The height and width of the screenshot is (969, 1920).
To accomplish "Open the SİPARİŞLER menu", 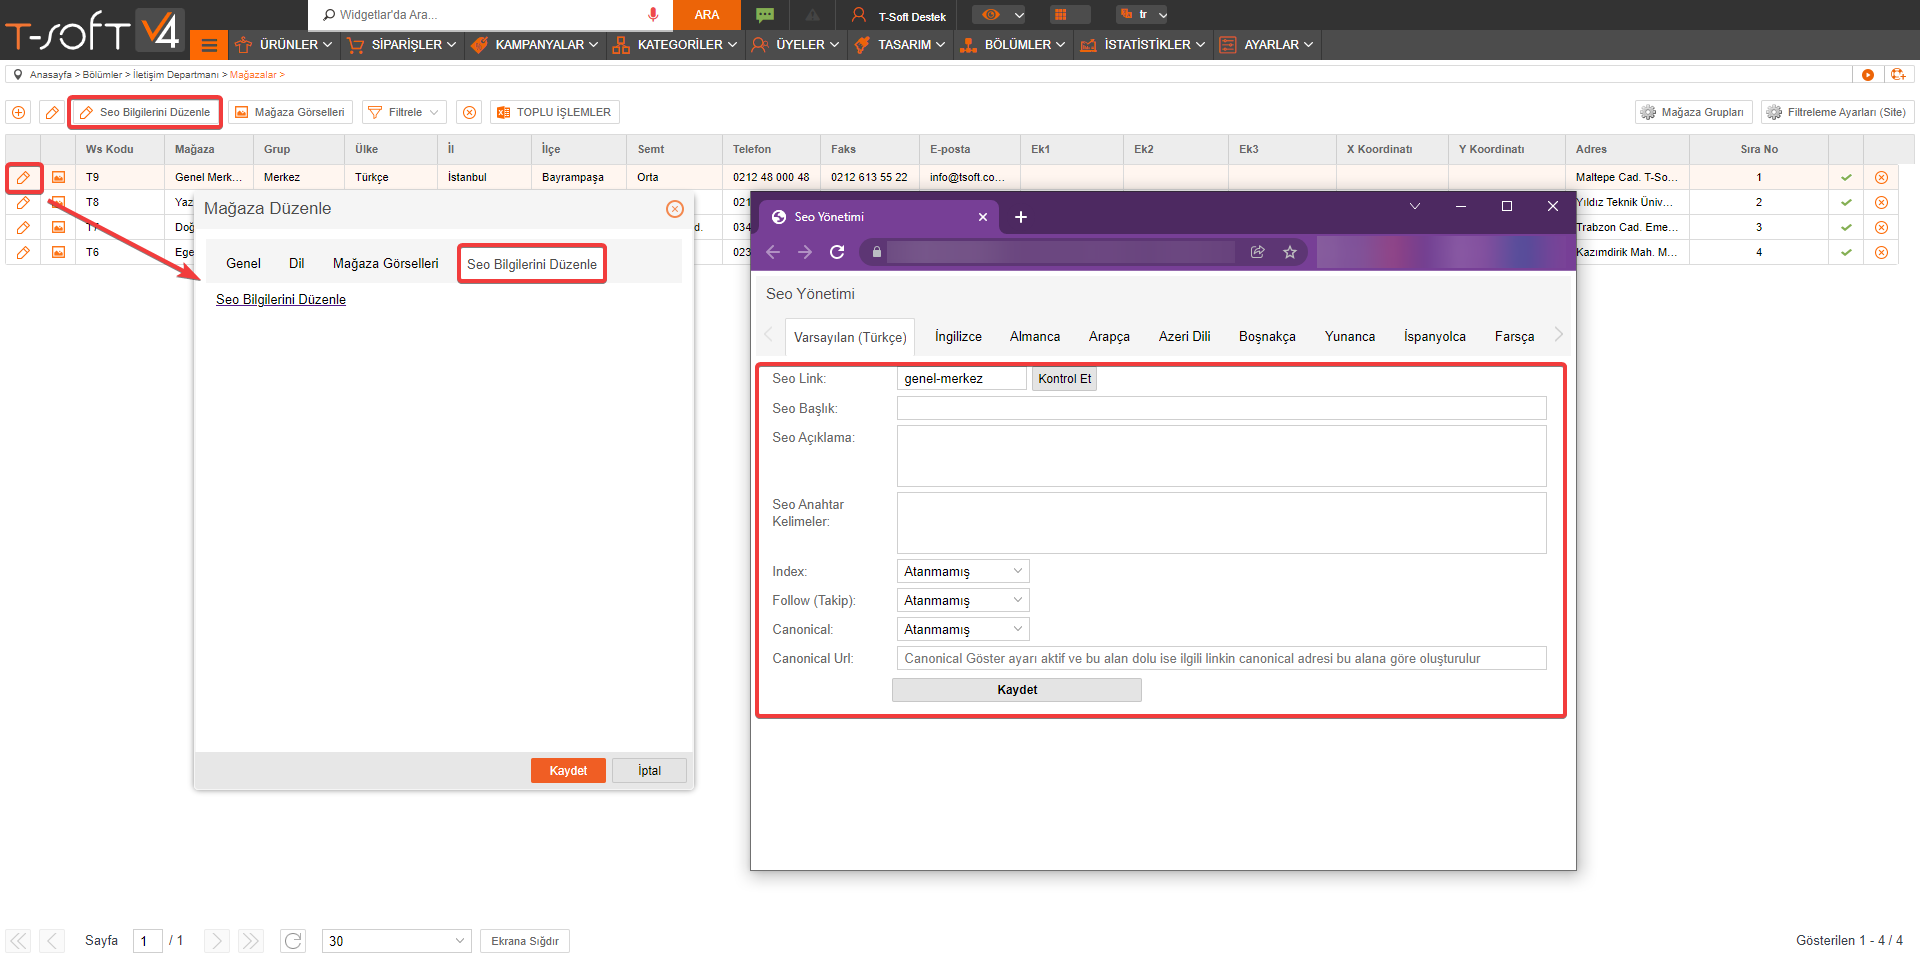I will (401, 45).
